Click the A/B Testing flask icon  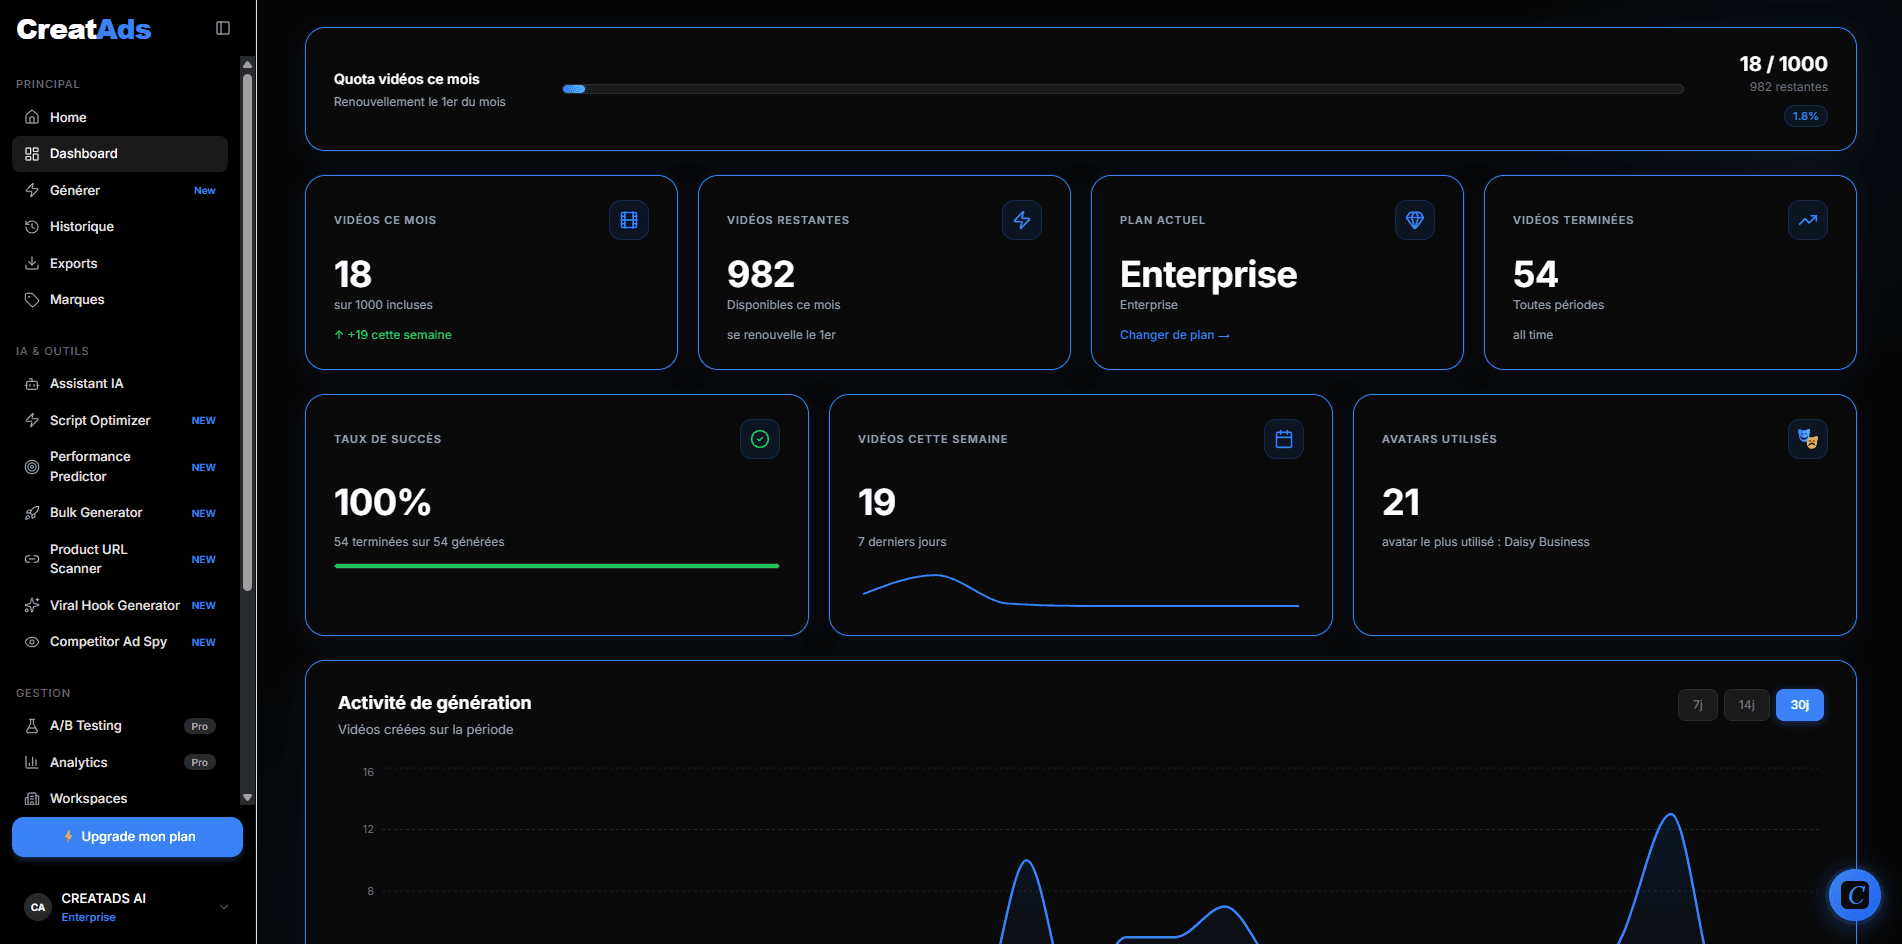click(x=32, y=726)
